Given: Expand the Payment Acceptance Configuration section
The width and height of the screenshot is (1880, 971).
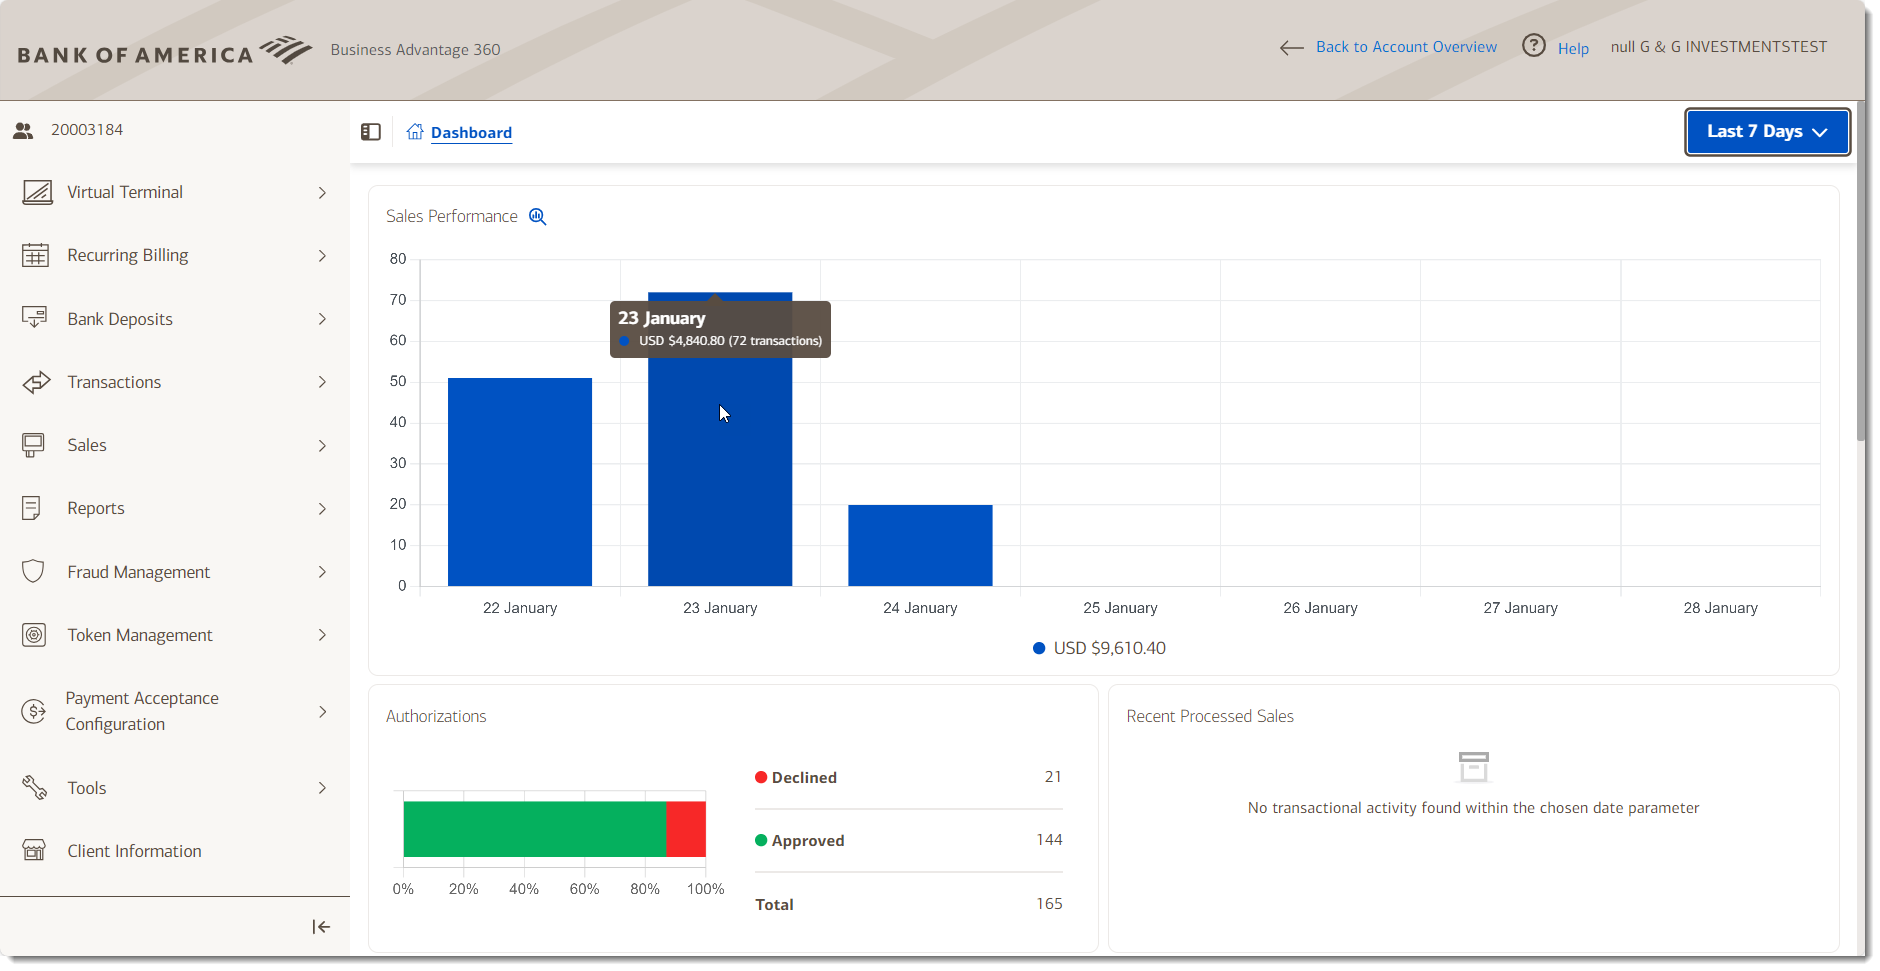Looking at the screenshot, I should pyautogui.click(x=322, y=711).
